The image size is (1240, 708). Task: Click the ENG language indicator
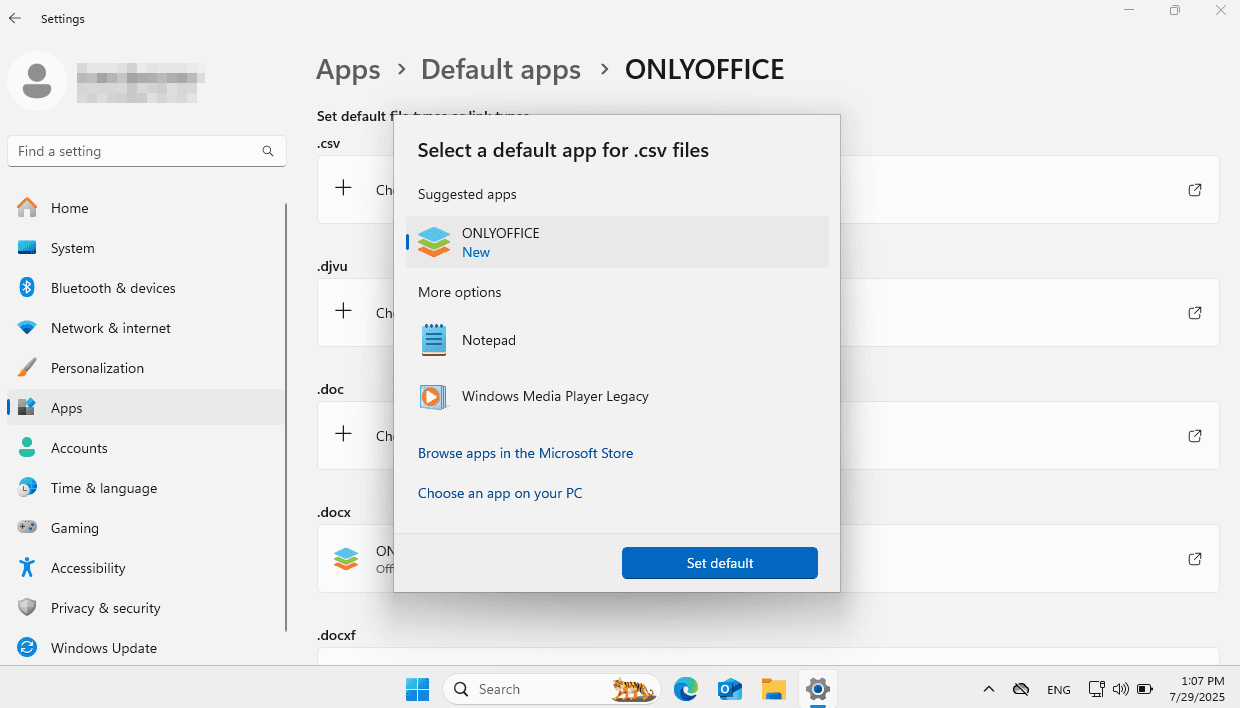[x=1059, y=689]
